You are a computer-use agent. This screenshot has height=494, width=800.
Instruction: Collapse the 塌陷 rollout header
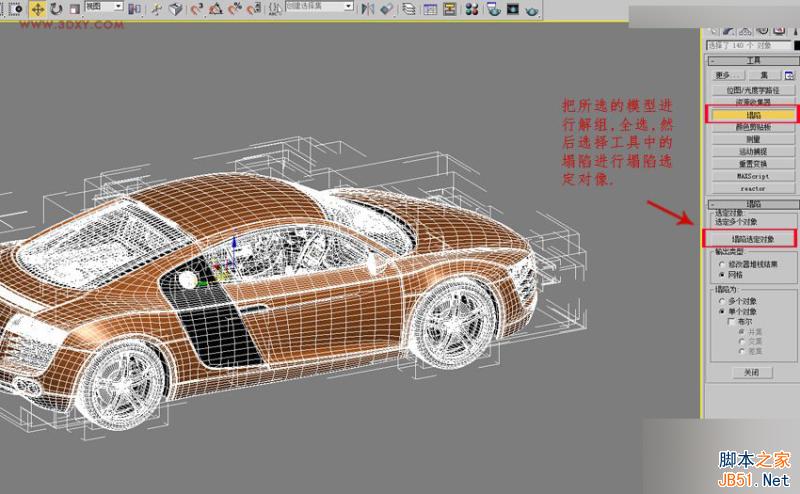753,203
